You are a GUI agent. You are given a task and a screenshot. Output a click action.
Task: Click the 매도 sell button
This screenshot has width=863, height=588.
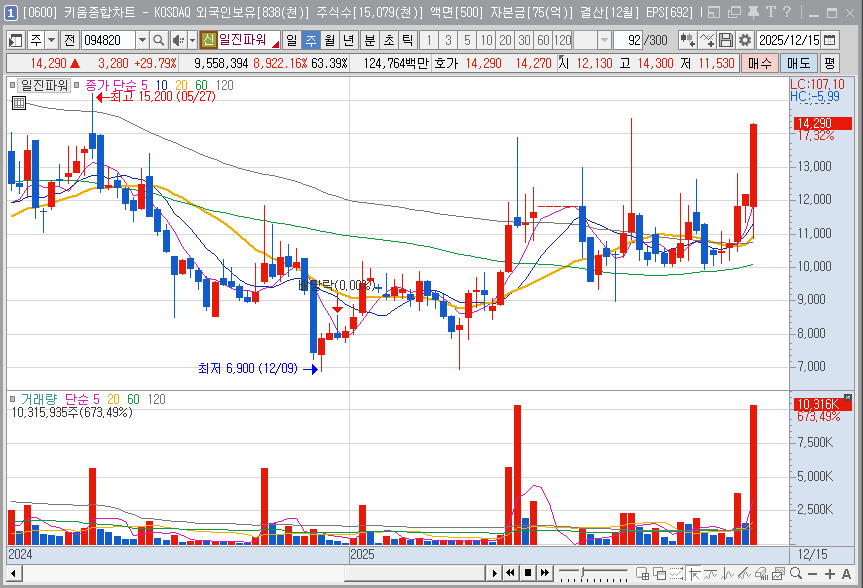799,63
